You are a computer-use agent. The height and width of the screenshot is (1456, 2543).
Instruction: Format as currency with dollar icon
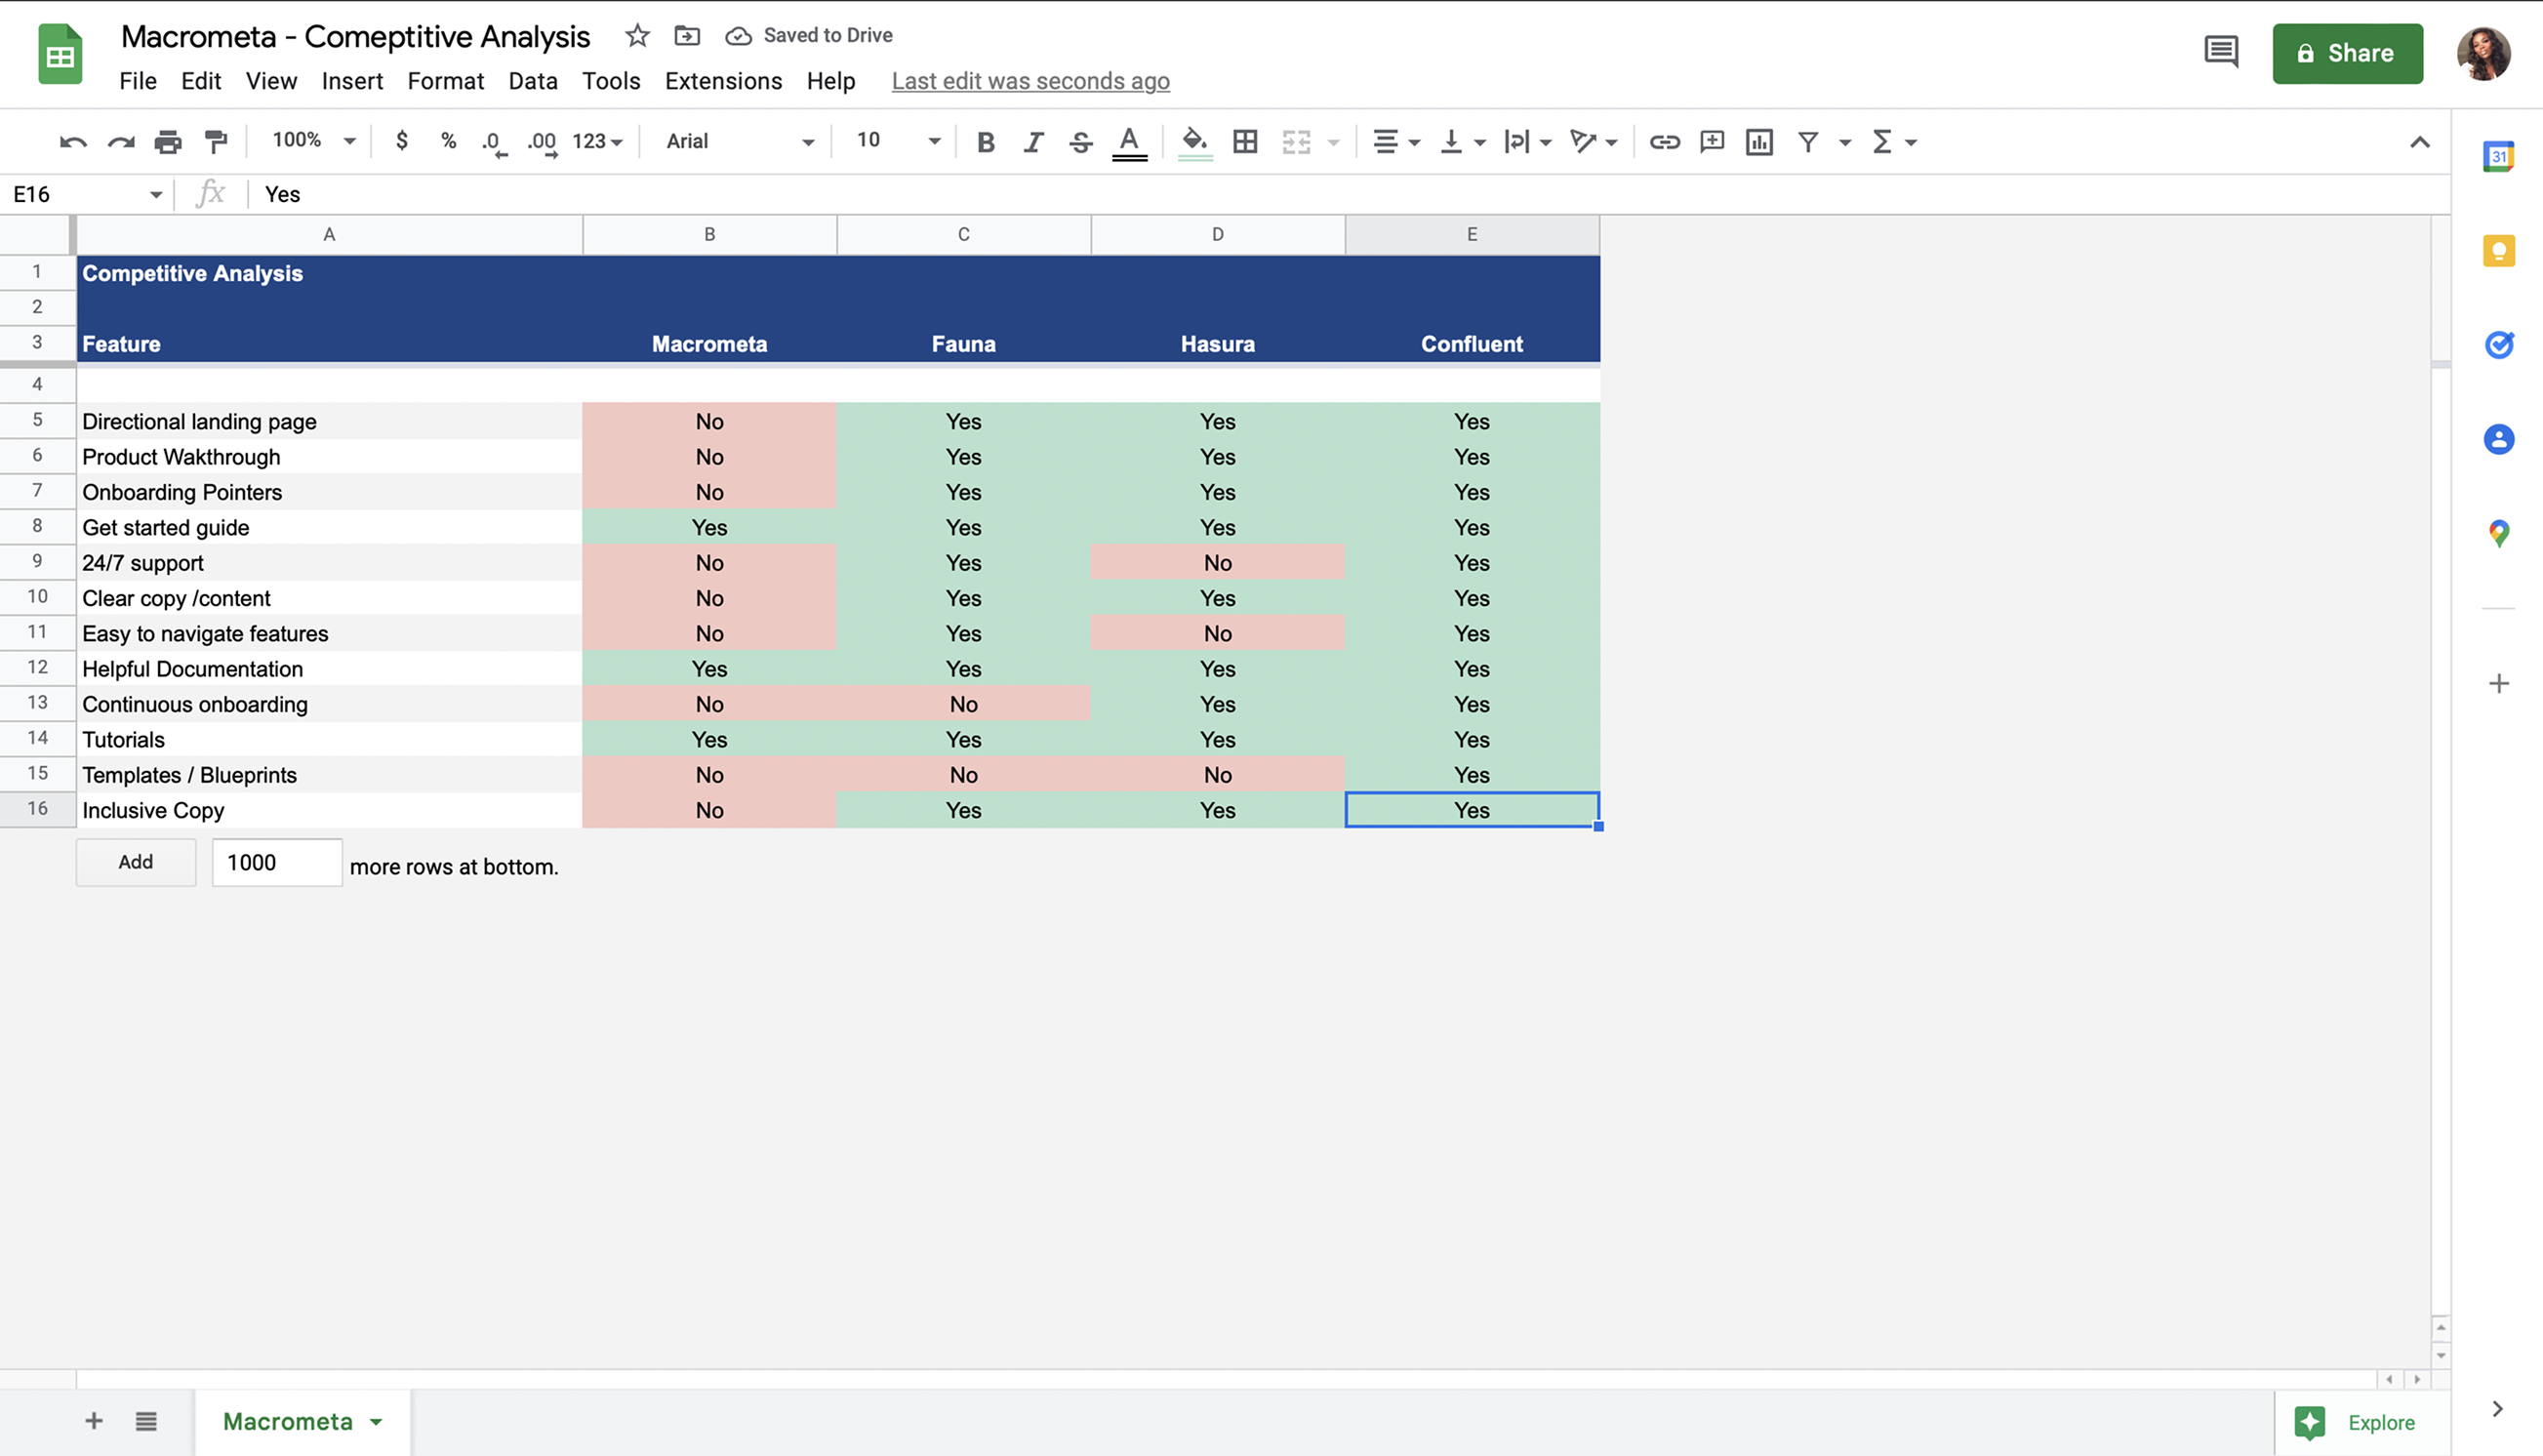[x=402, y=141]
